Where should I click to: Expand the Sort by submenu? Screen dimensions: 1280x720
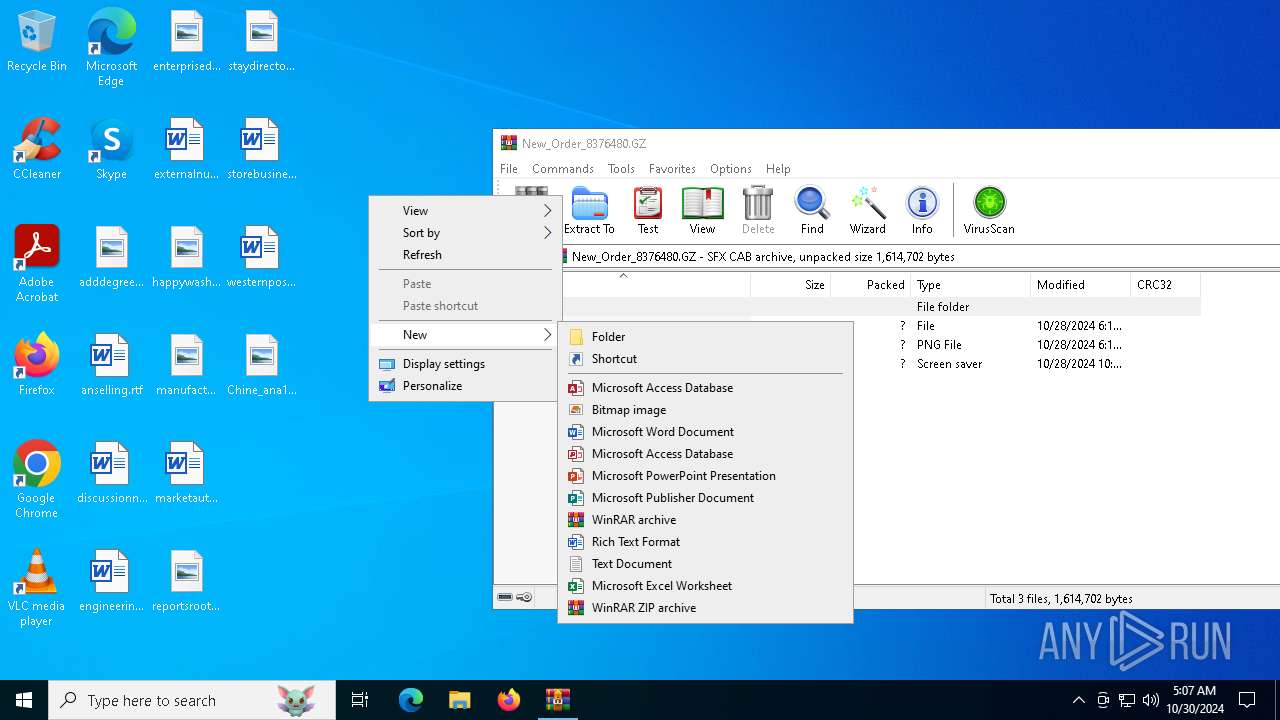click(465, 233)
